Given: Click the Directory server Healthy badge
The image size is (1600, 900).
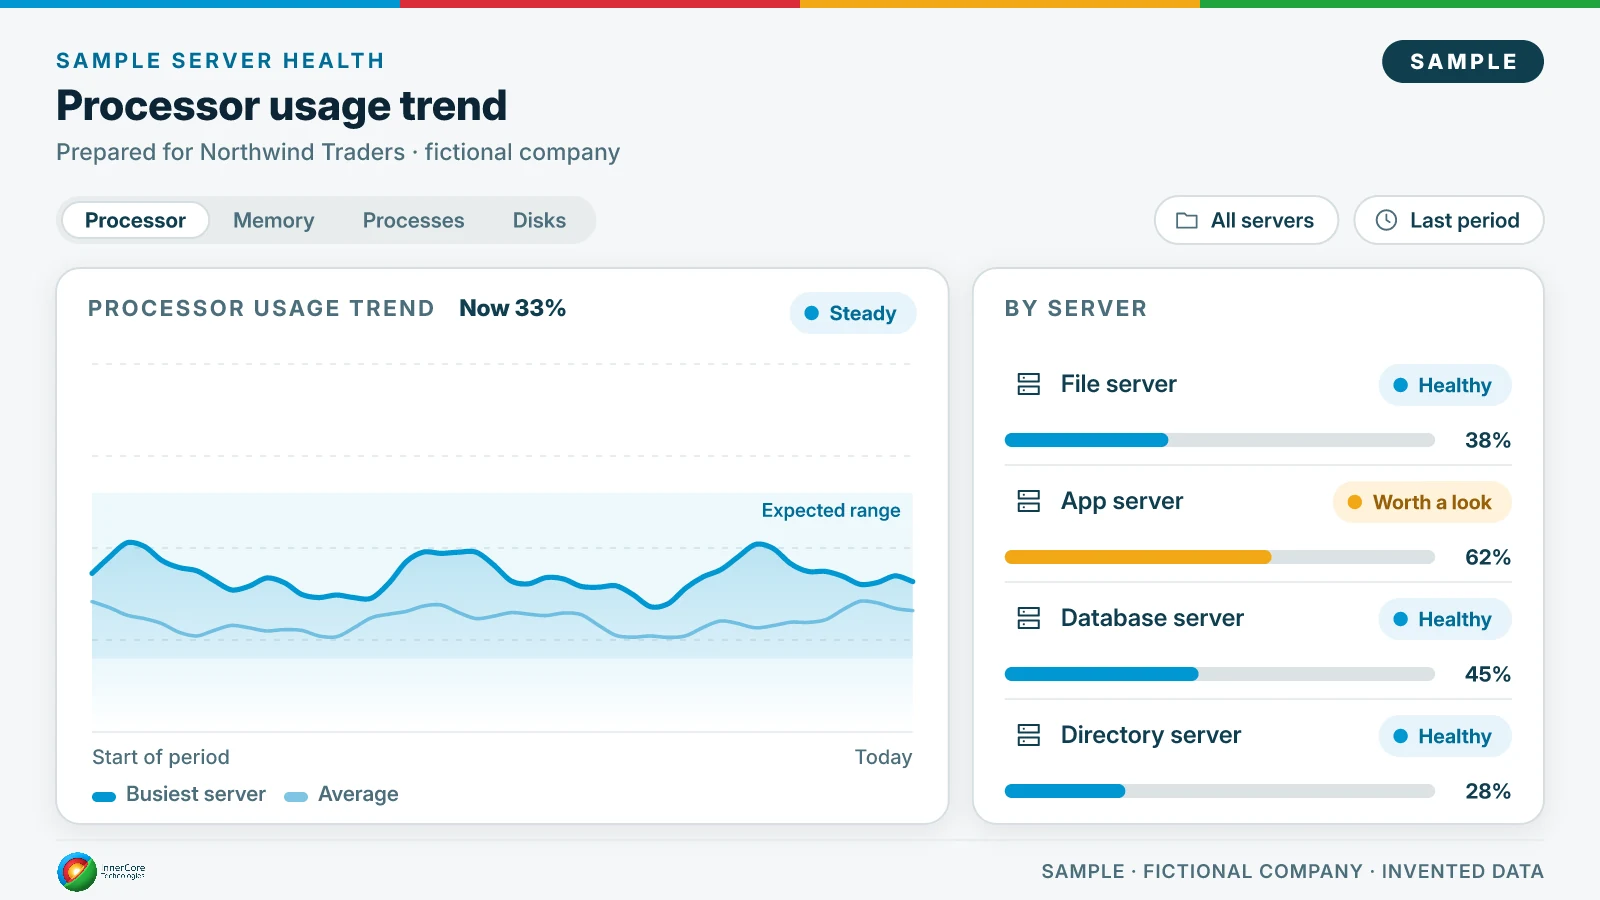Looking at the screenshot, I should click(1445, 736).
